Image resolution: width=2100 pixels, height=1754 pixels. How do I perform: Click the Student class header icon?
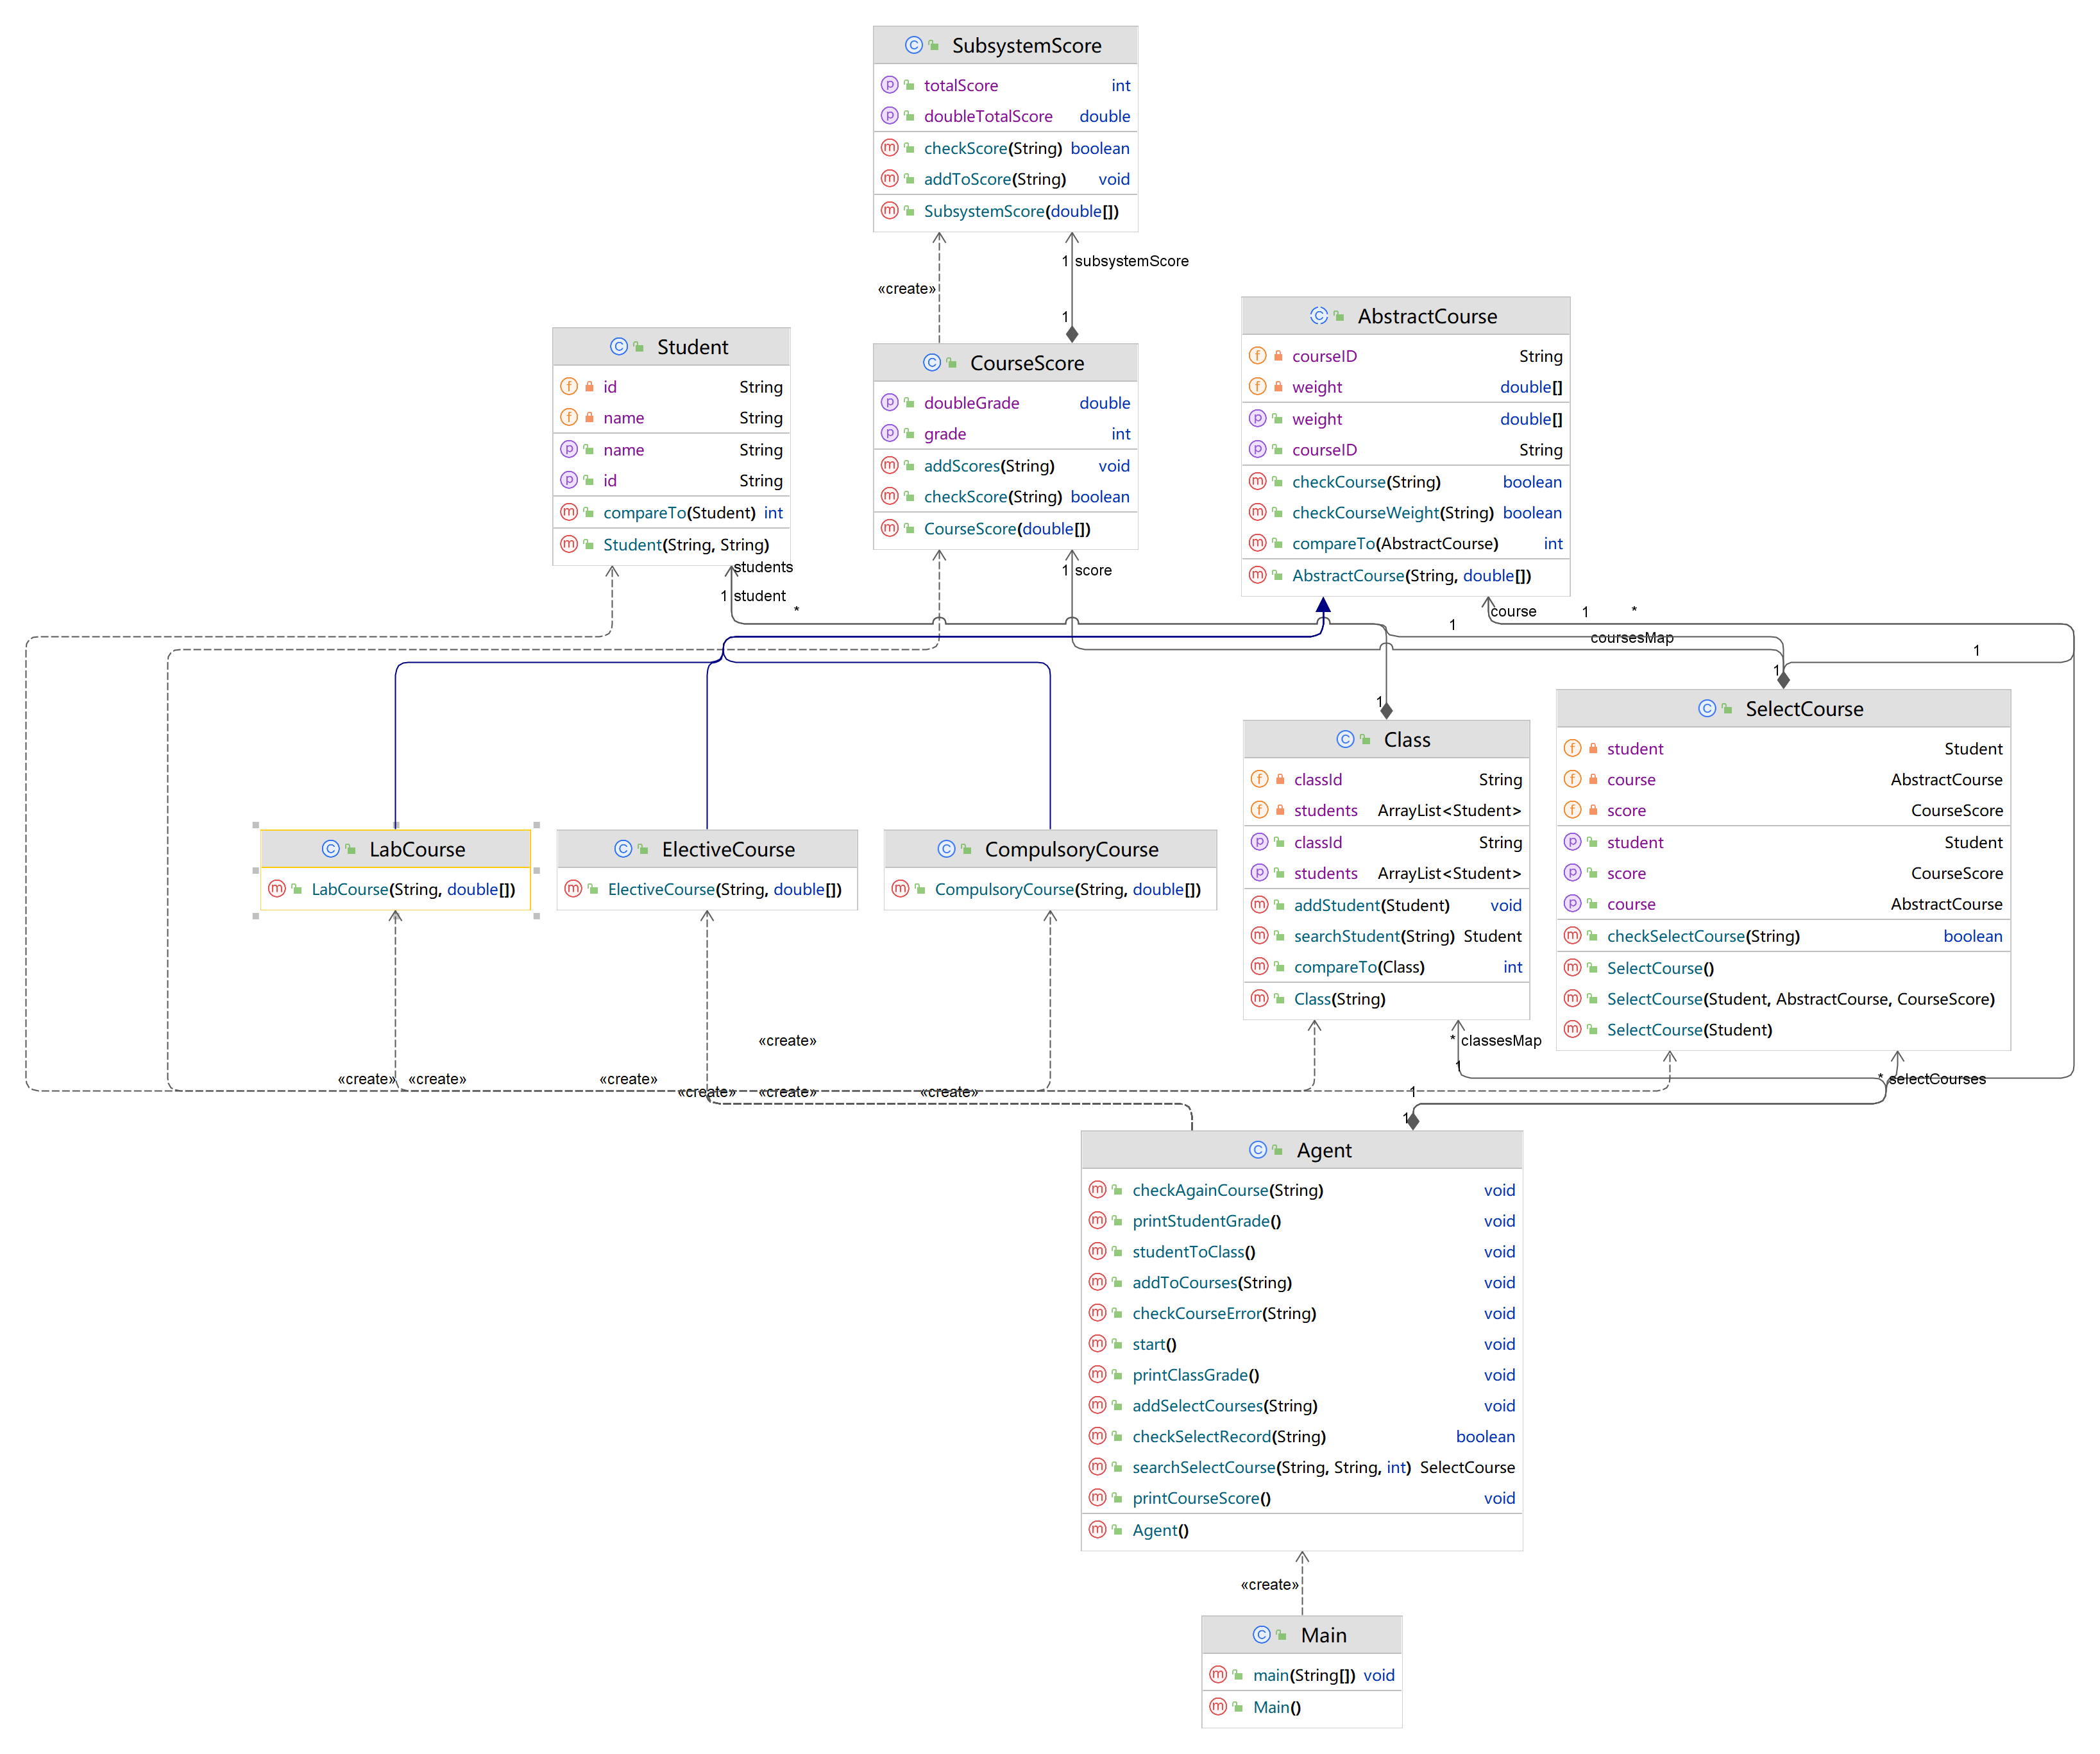coord(618,346)
